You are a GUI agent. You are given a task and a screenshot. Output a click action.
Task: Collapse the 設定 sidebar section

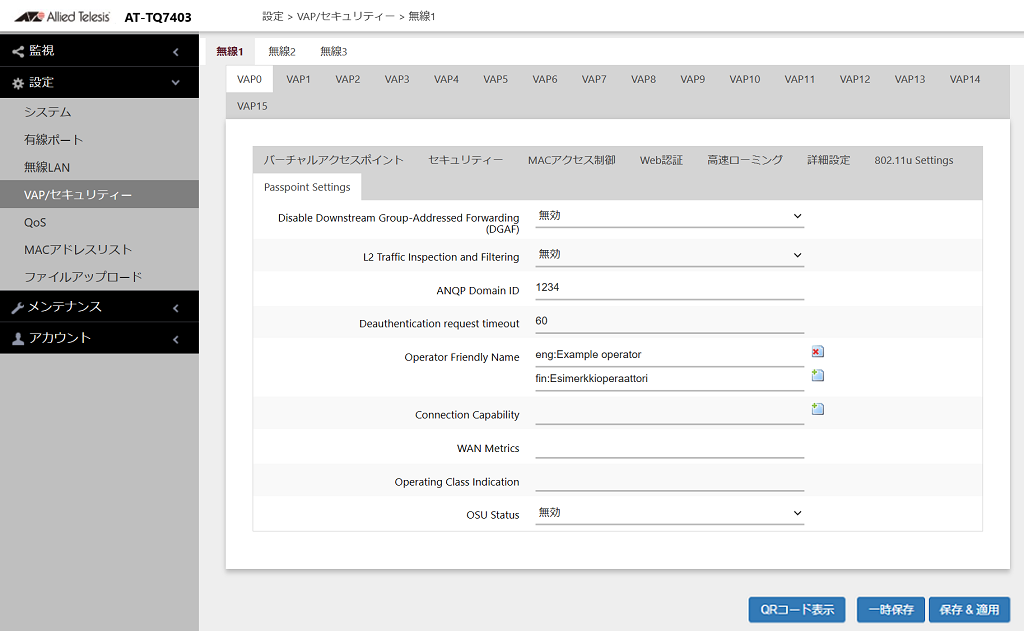pyautogui.click(x=99, y=83)
